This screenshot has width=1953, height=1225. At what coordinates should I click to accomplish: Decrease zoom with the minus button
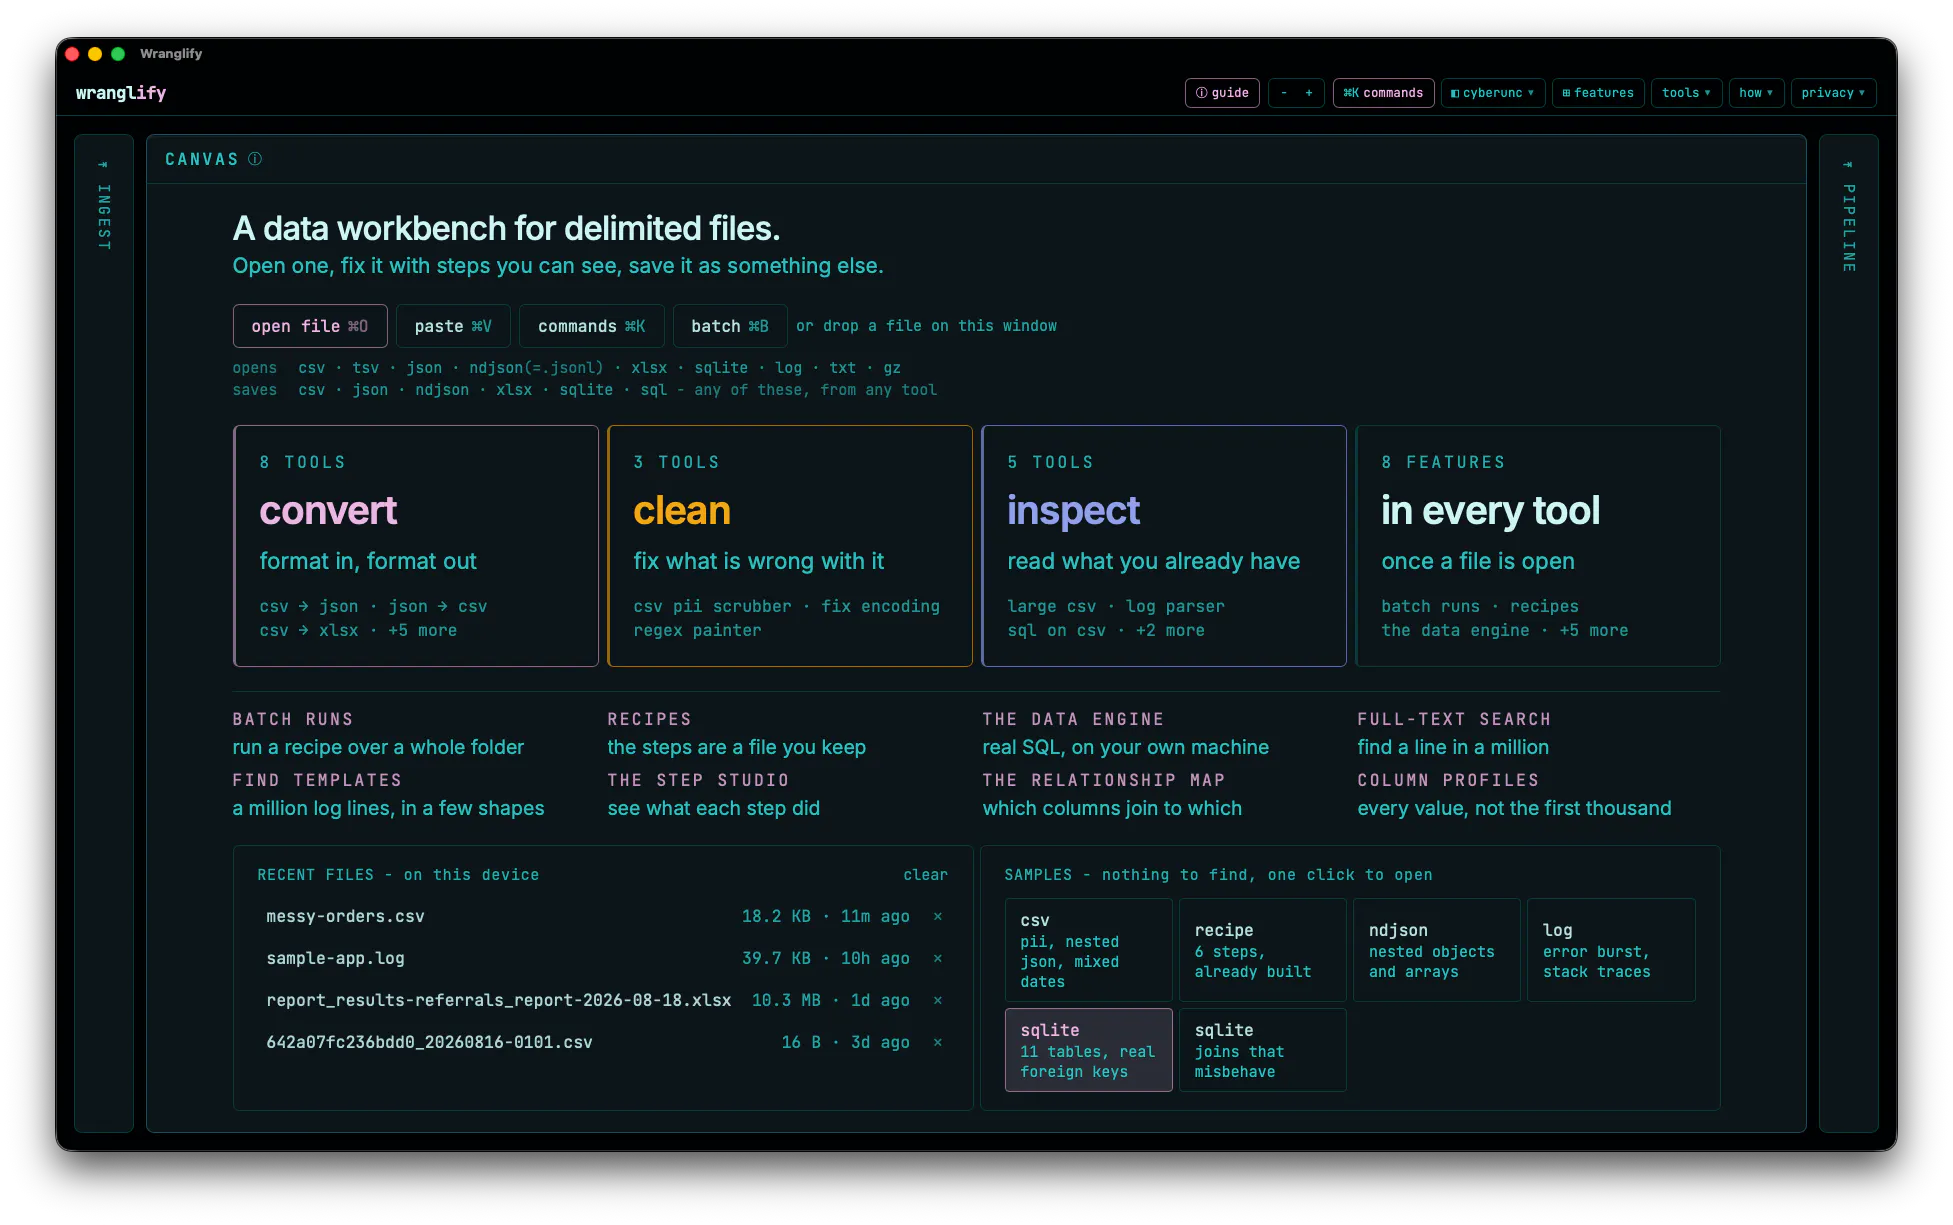(1284, 93)
